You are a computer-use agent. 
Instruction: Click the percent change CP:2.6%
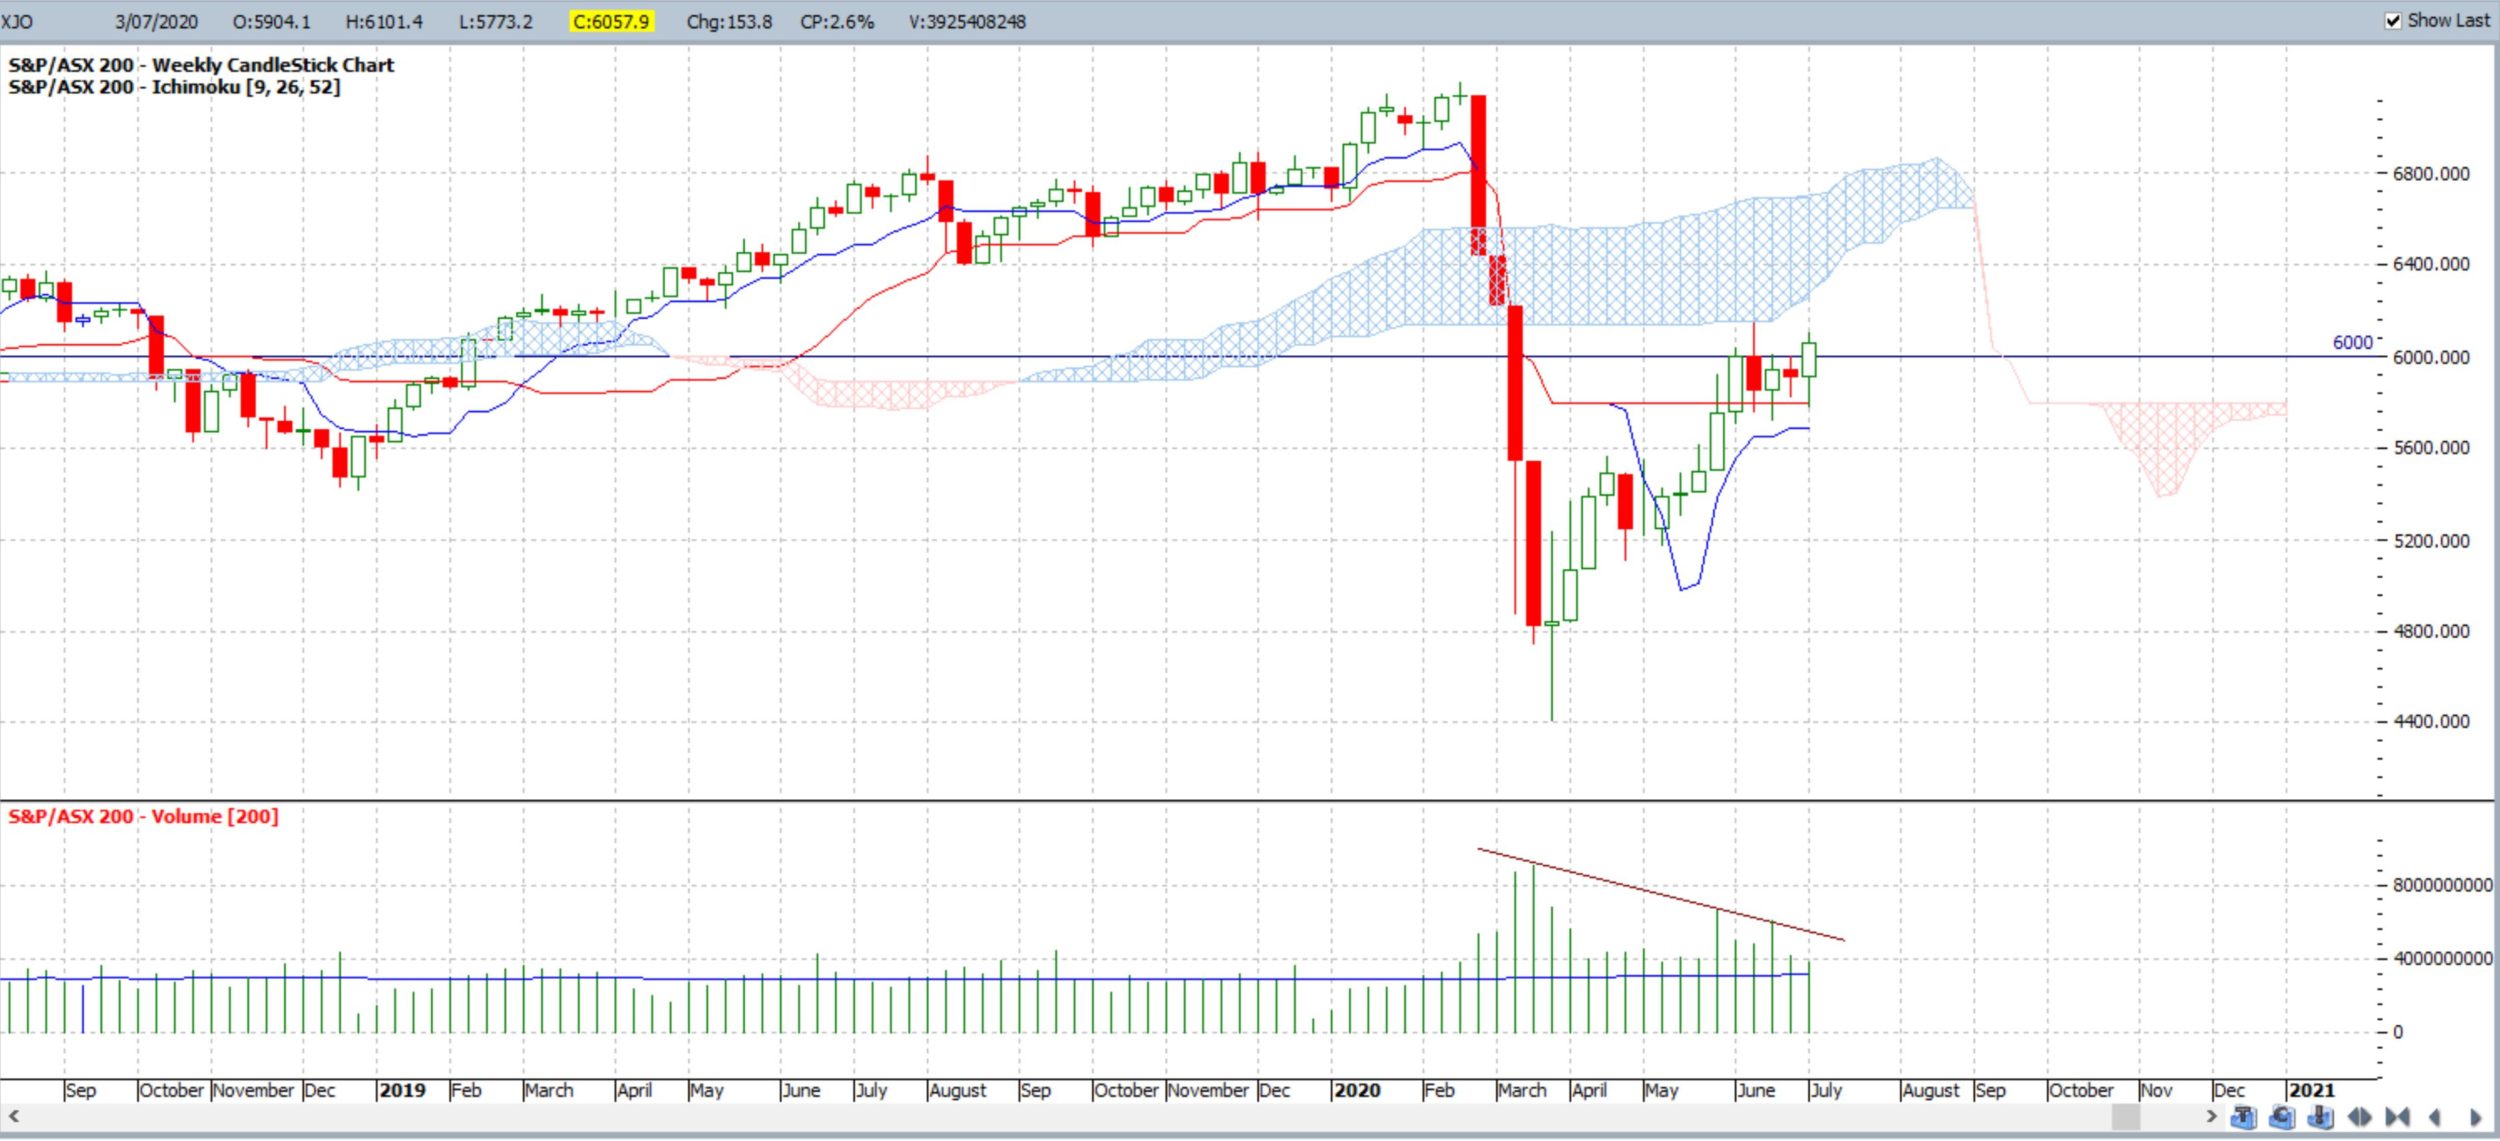click(837, 21)
